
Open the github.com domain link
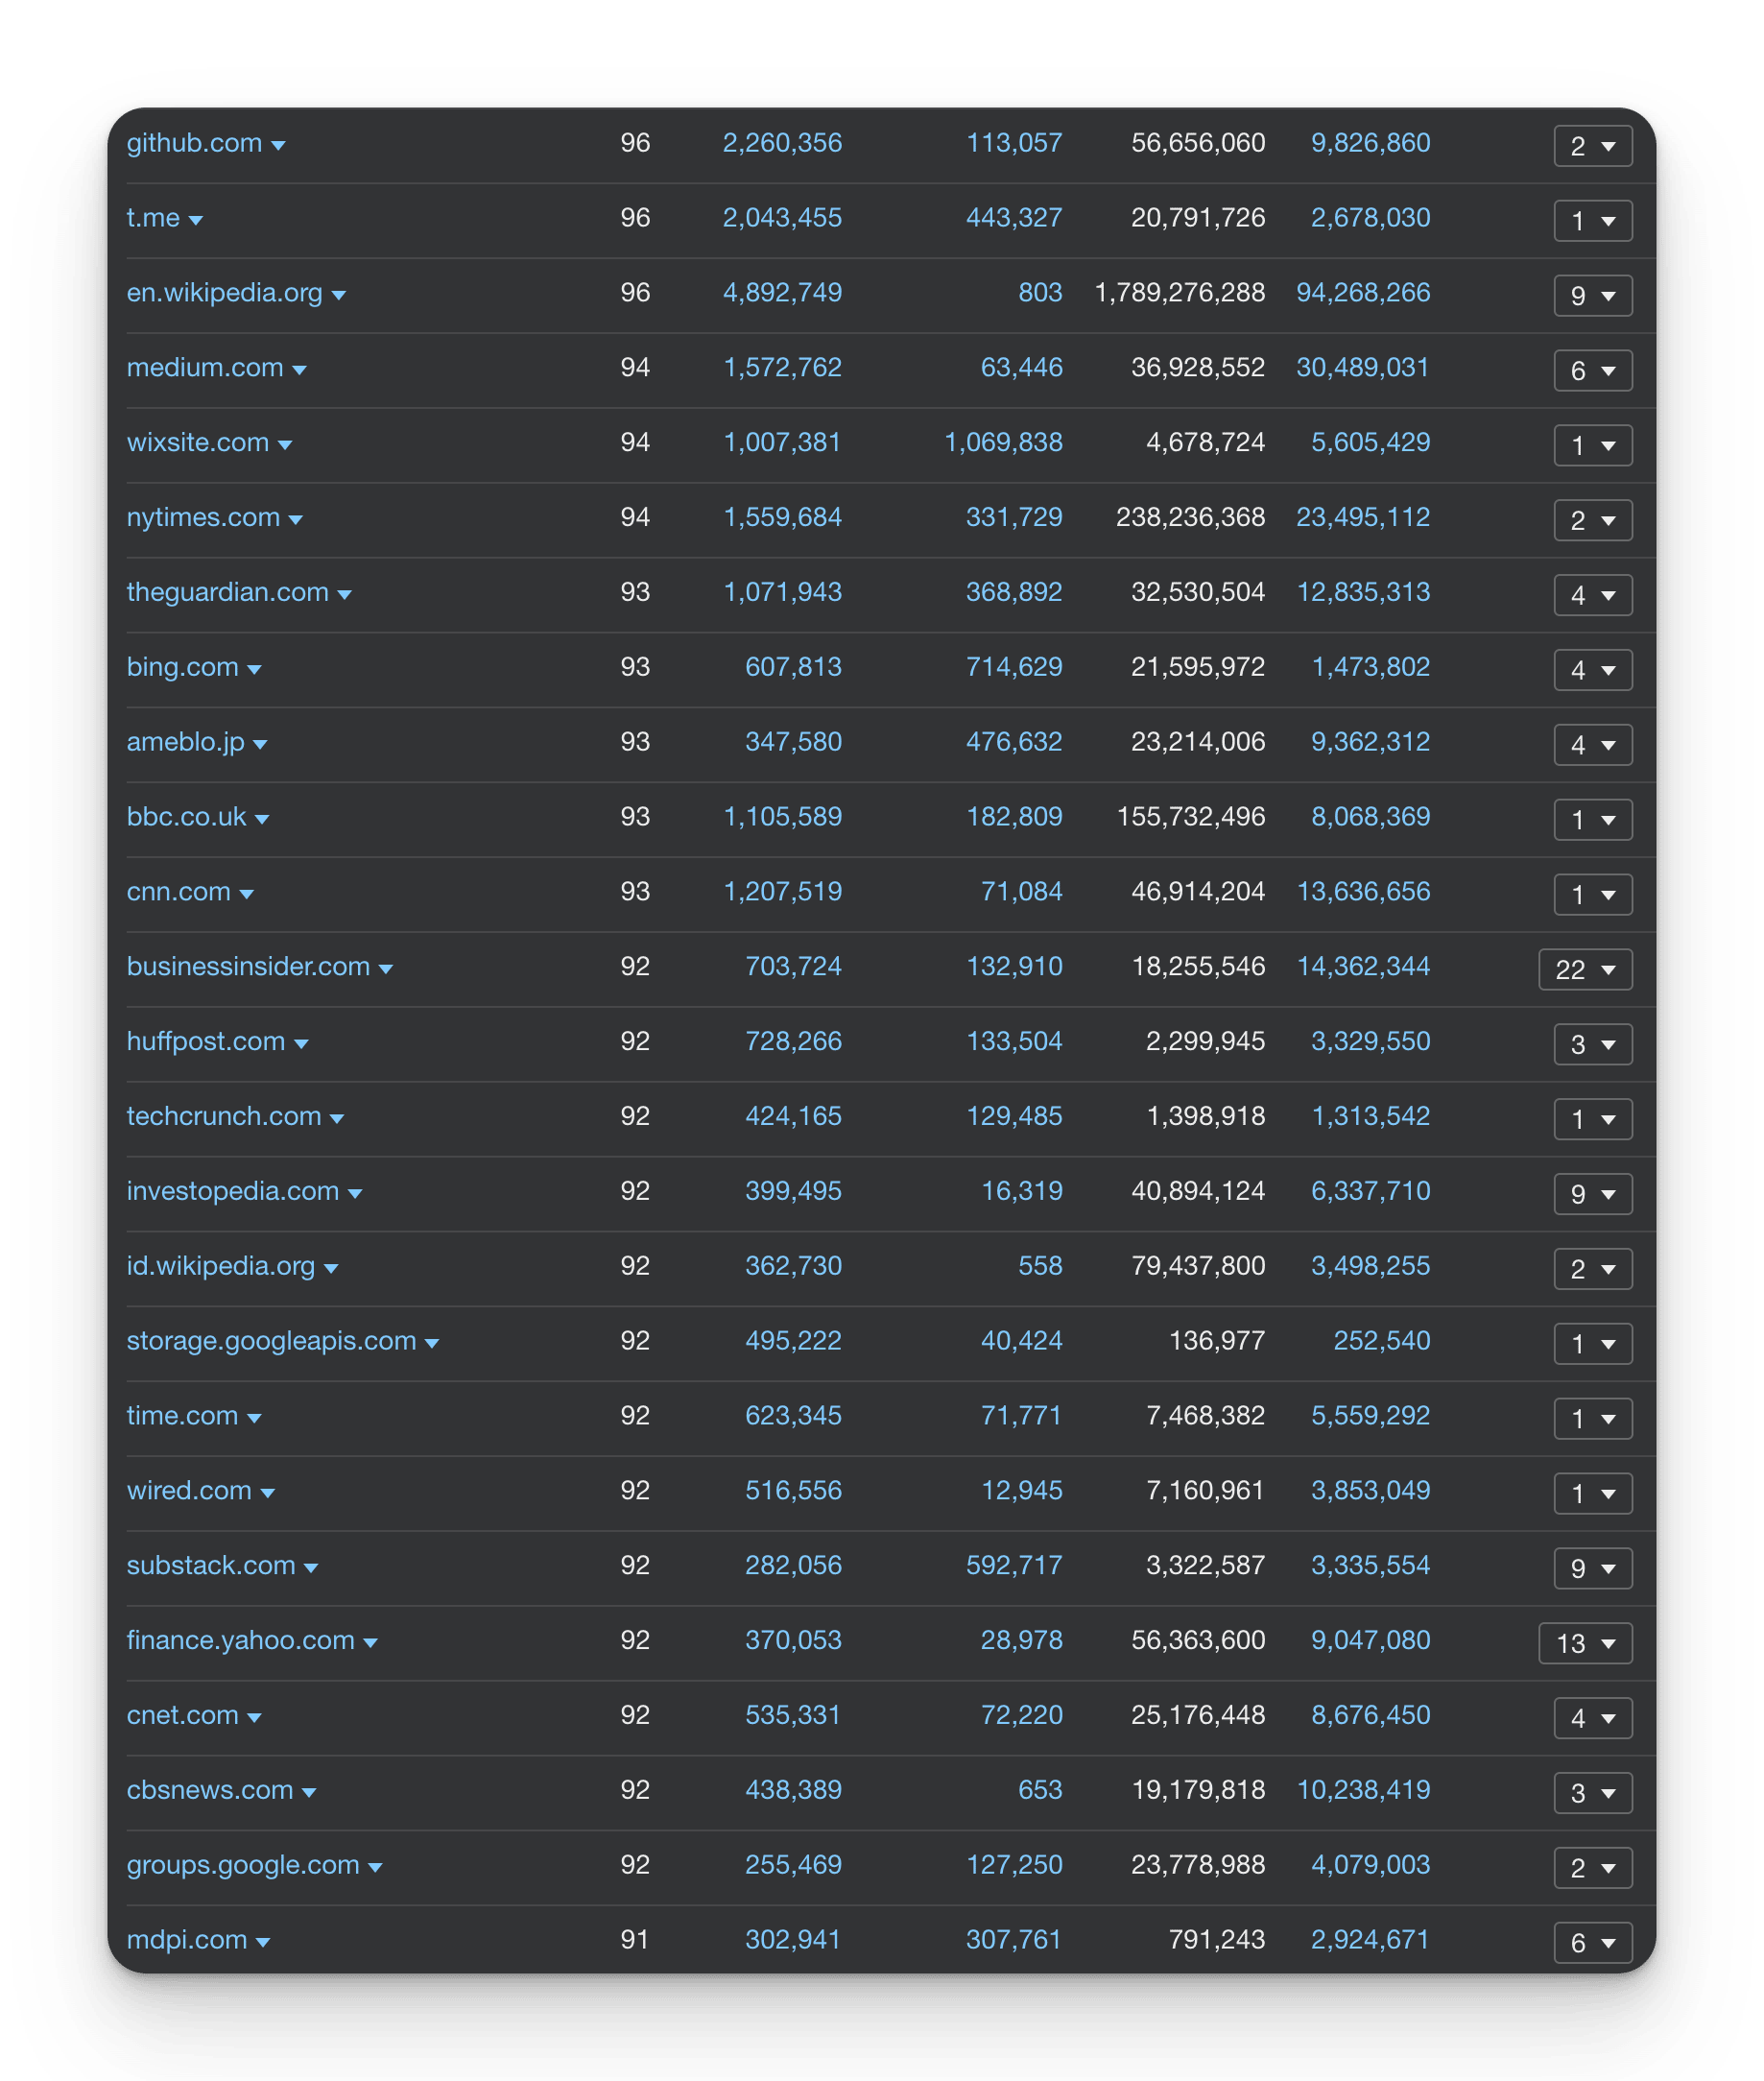tap(194, 143)
